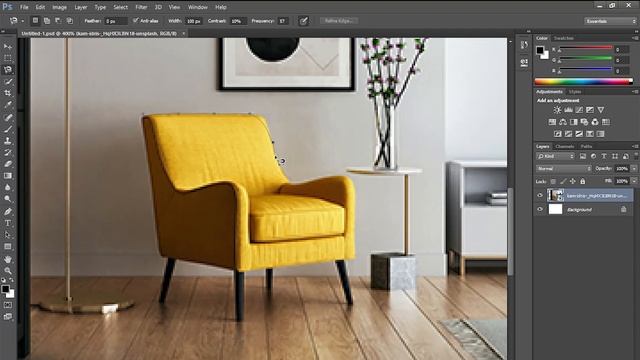This screenshot has width=640, height=360.
Task: Open the Layer menu
Action: [x=80, y=7]
